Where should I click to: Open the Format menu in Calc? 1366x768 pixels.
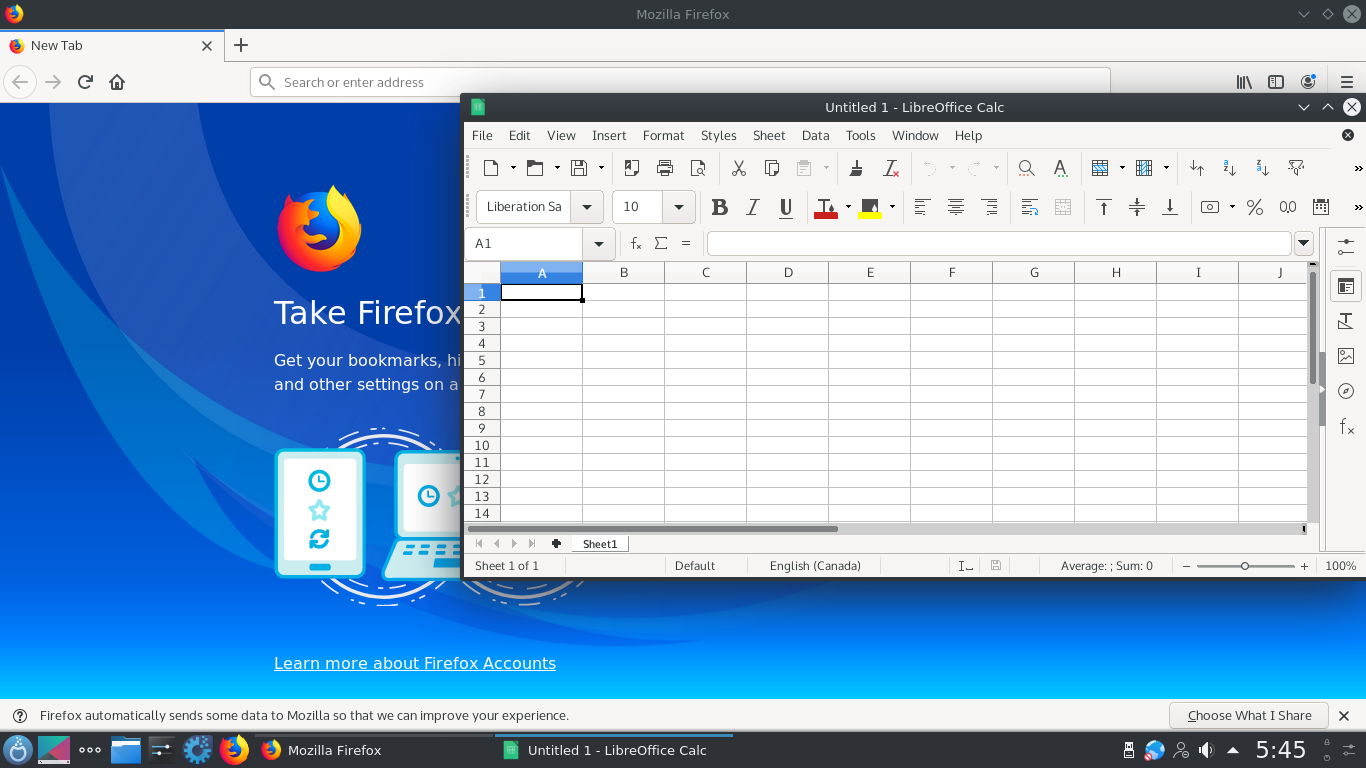664,135
